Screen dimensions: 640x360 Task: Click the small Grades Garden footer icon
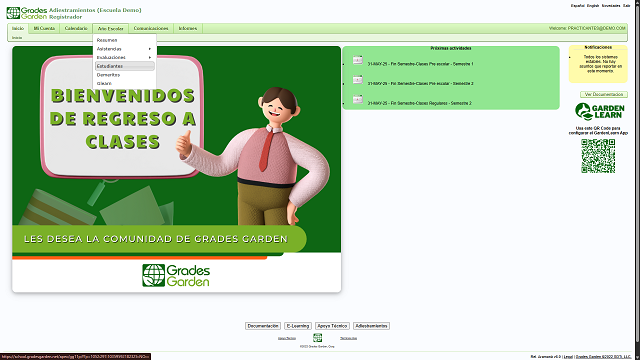point(318,338)
